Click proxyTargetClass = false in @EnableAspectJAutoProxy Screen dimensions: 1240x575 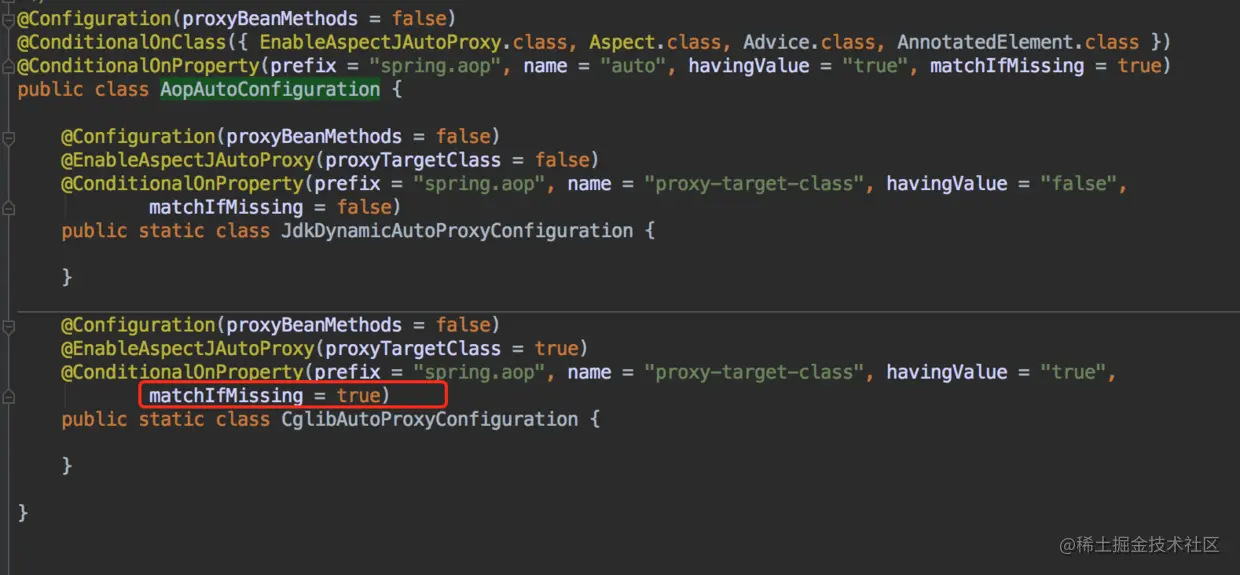coord(457,160)
